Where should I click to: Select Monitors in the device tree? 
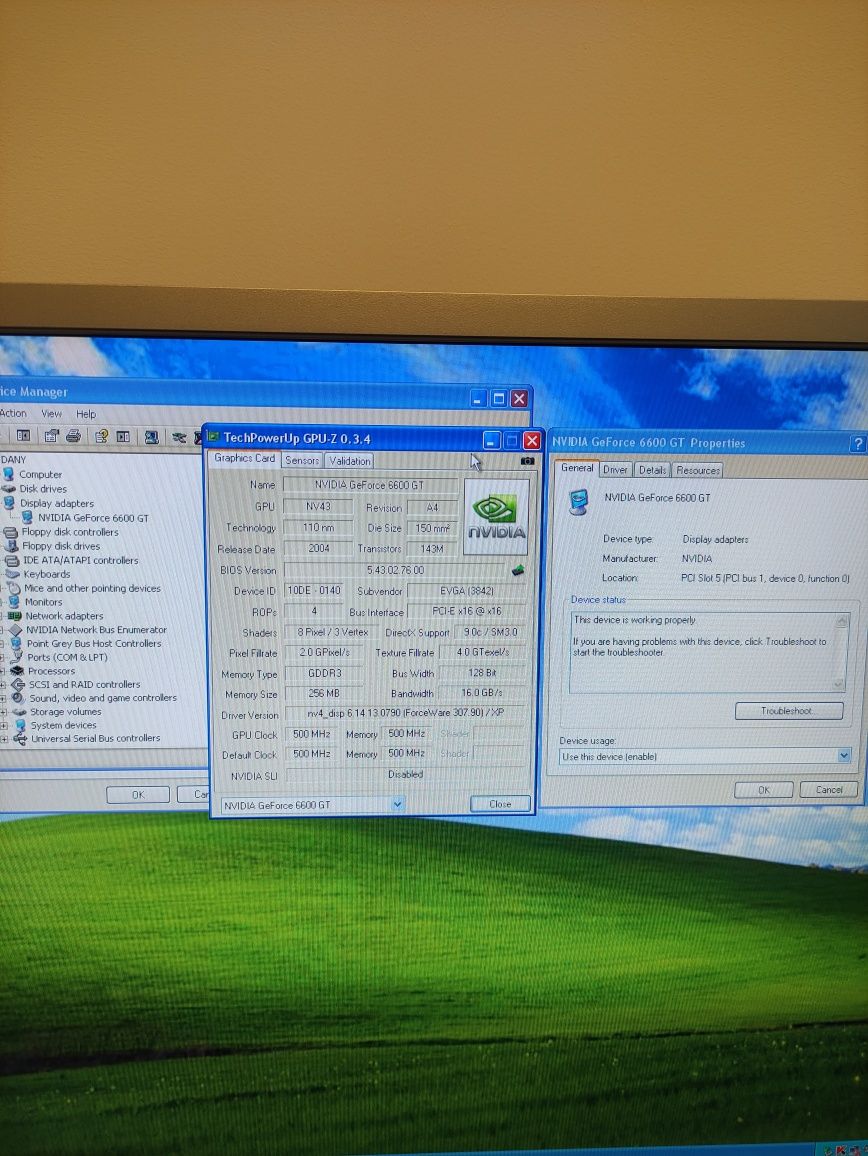(x=44, y=602)
